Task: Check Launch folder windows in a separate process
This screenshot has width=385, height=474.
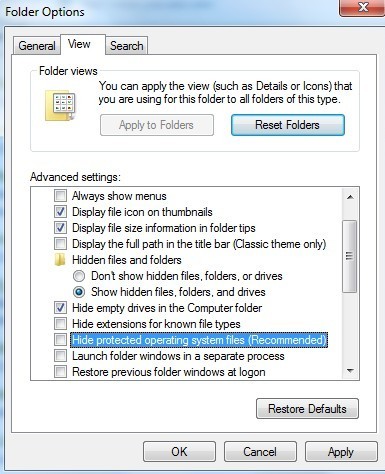Action: (60, 356)
